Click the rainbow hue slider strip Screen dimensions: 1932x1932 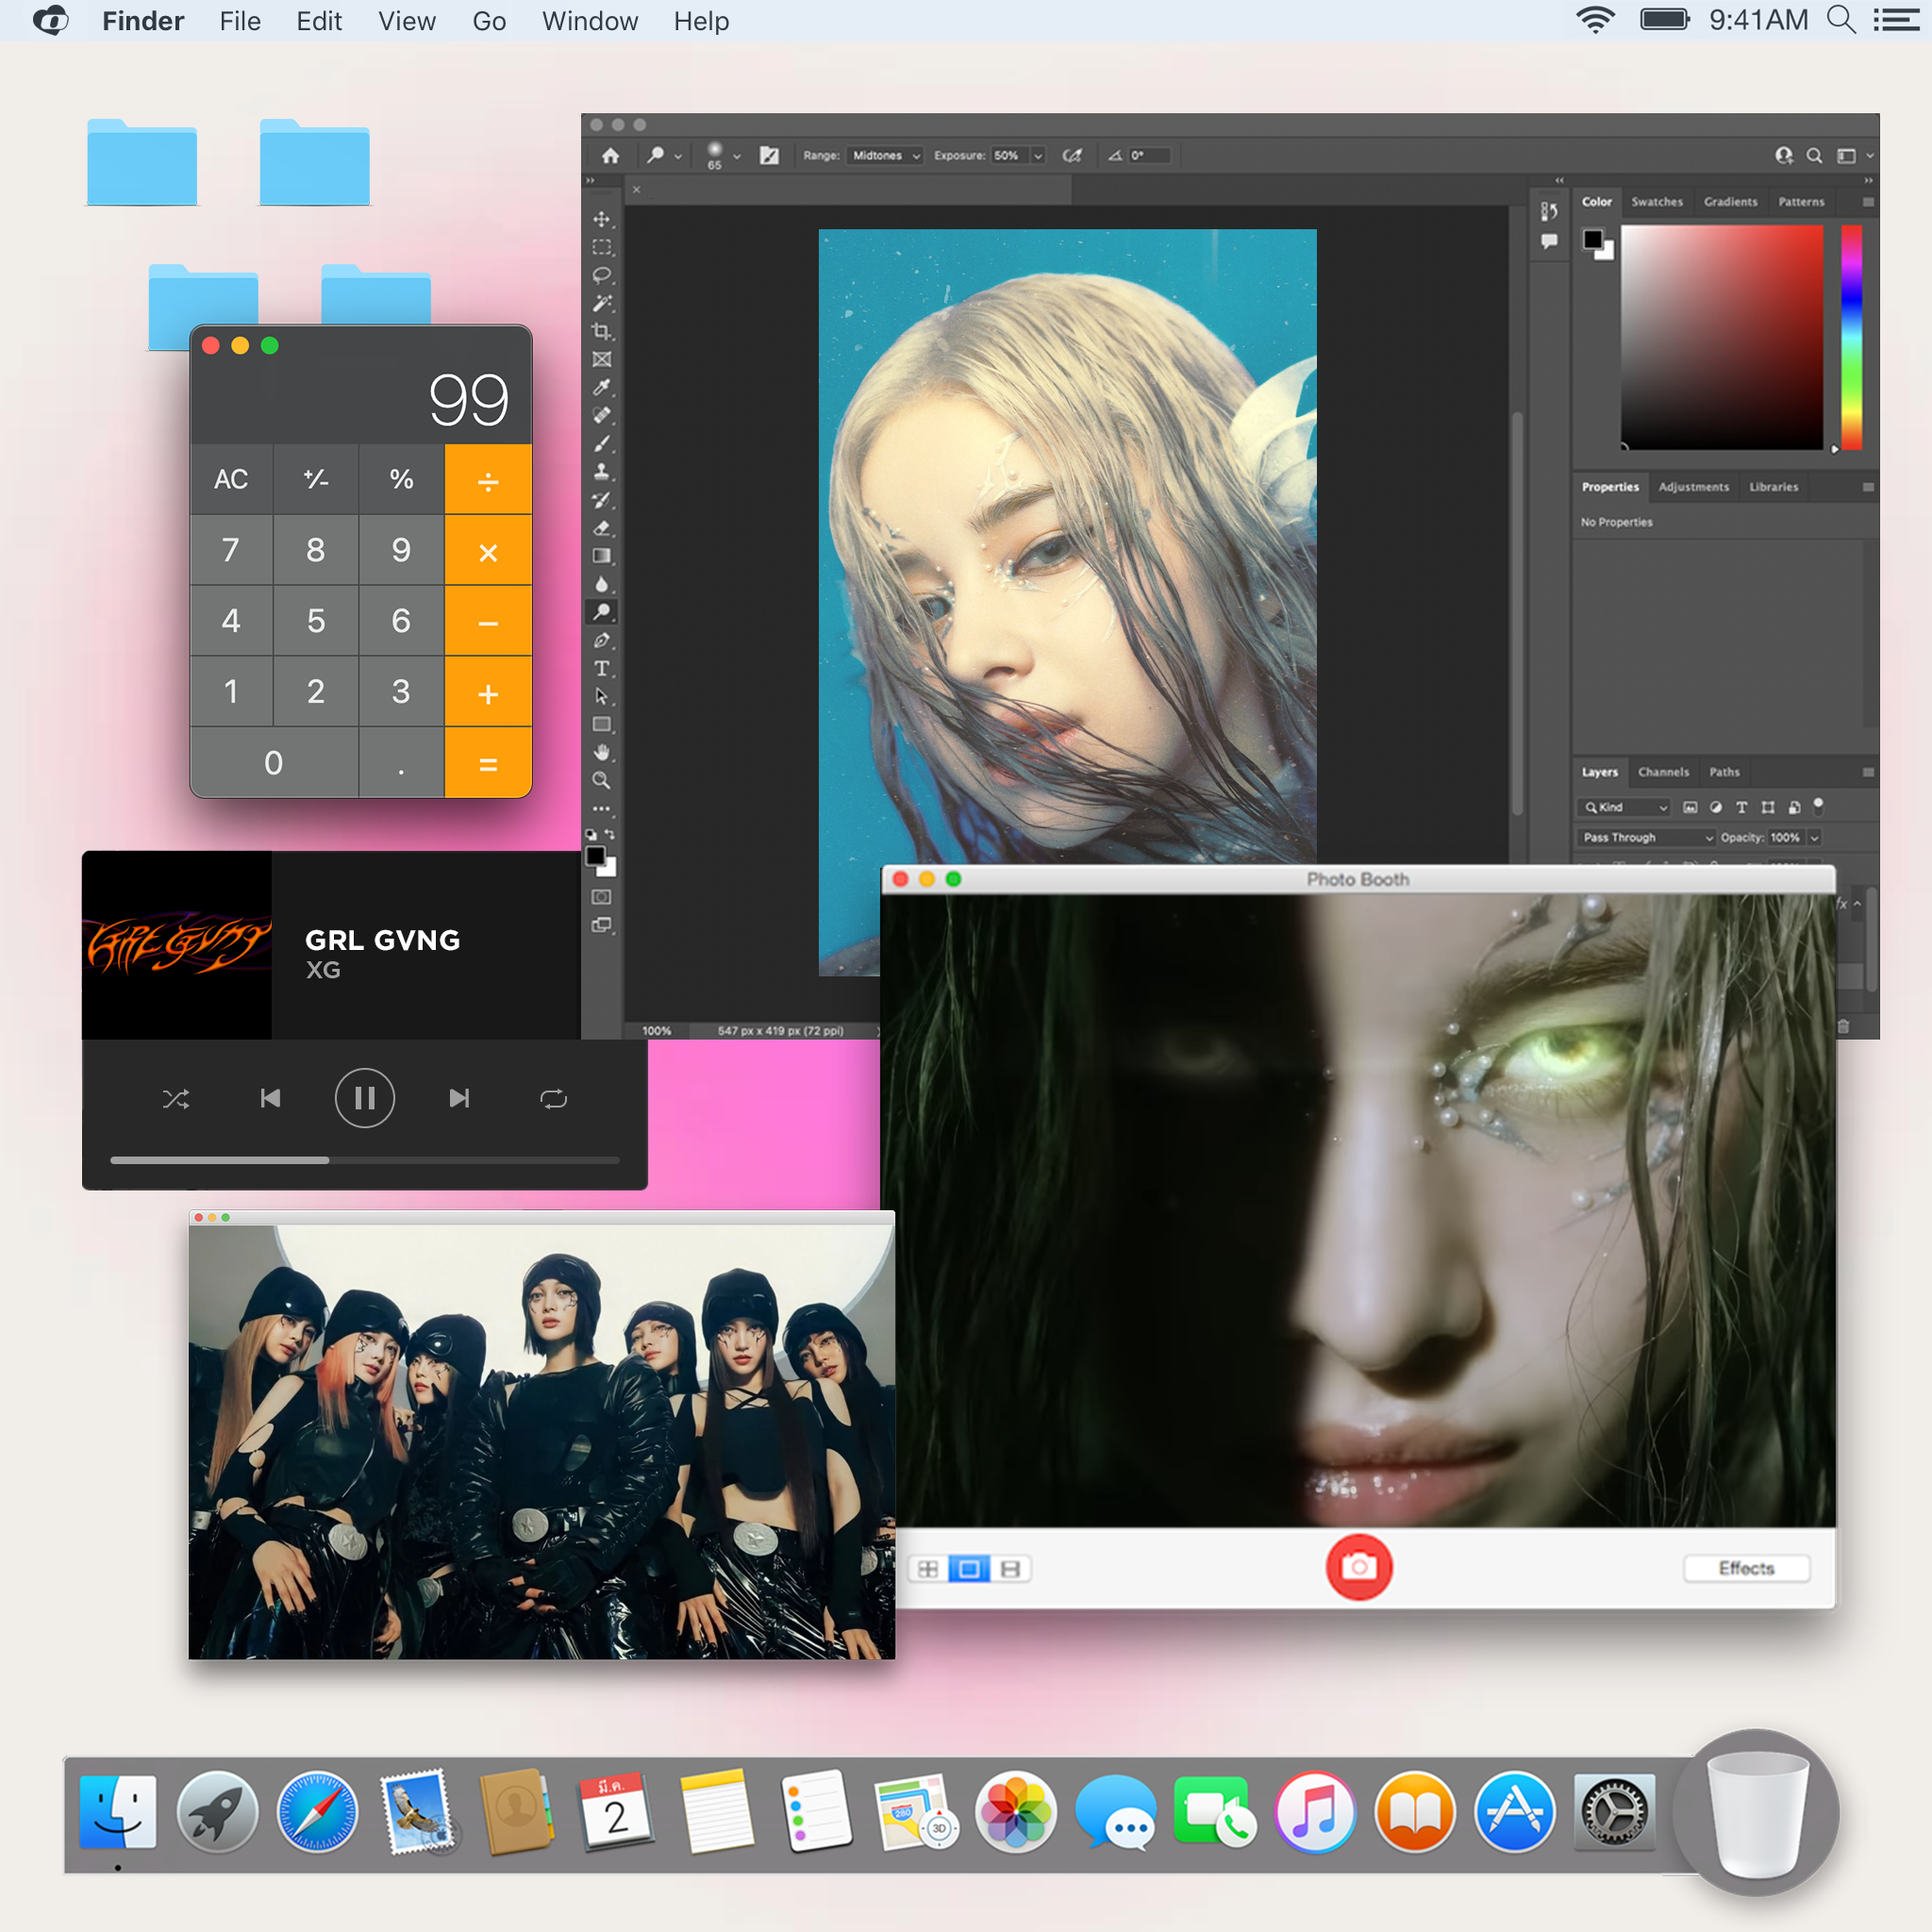click(1851, 337)
